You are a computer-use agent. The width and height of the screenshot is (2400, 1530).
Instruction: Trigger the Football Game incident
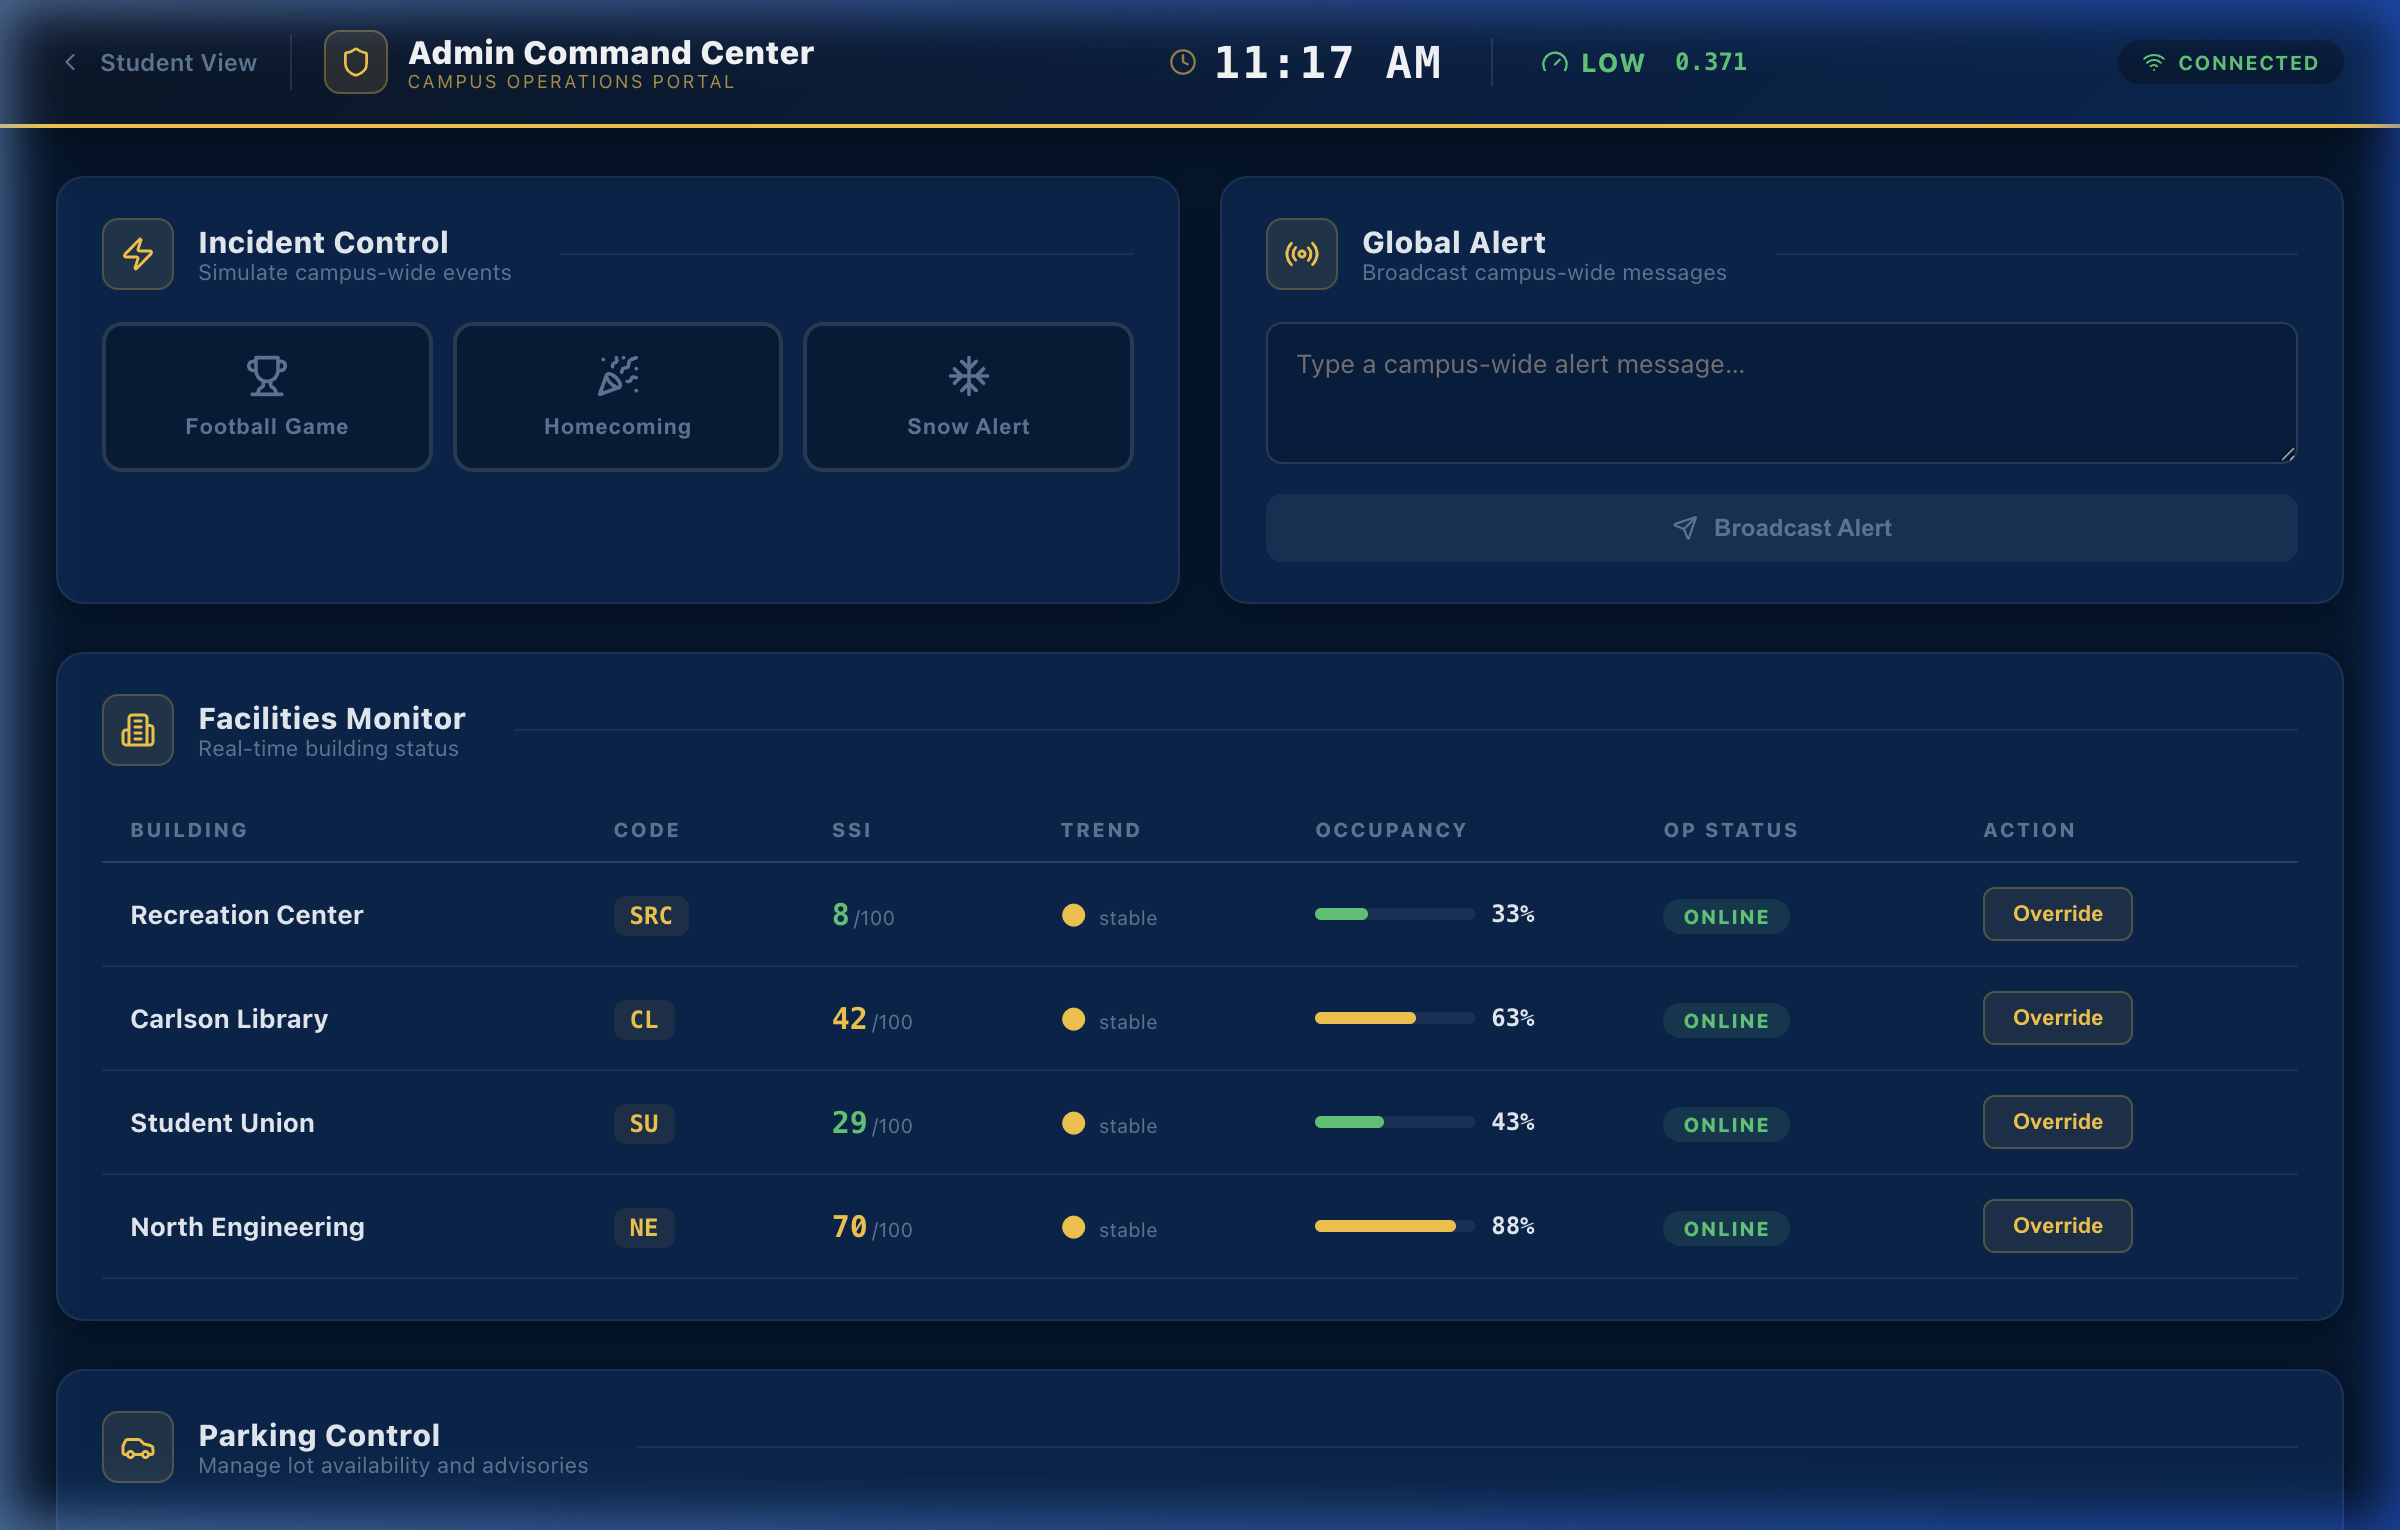tap(267, 397)
